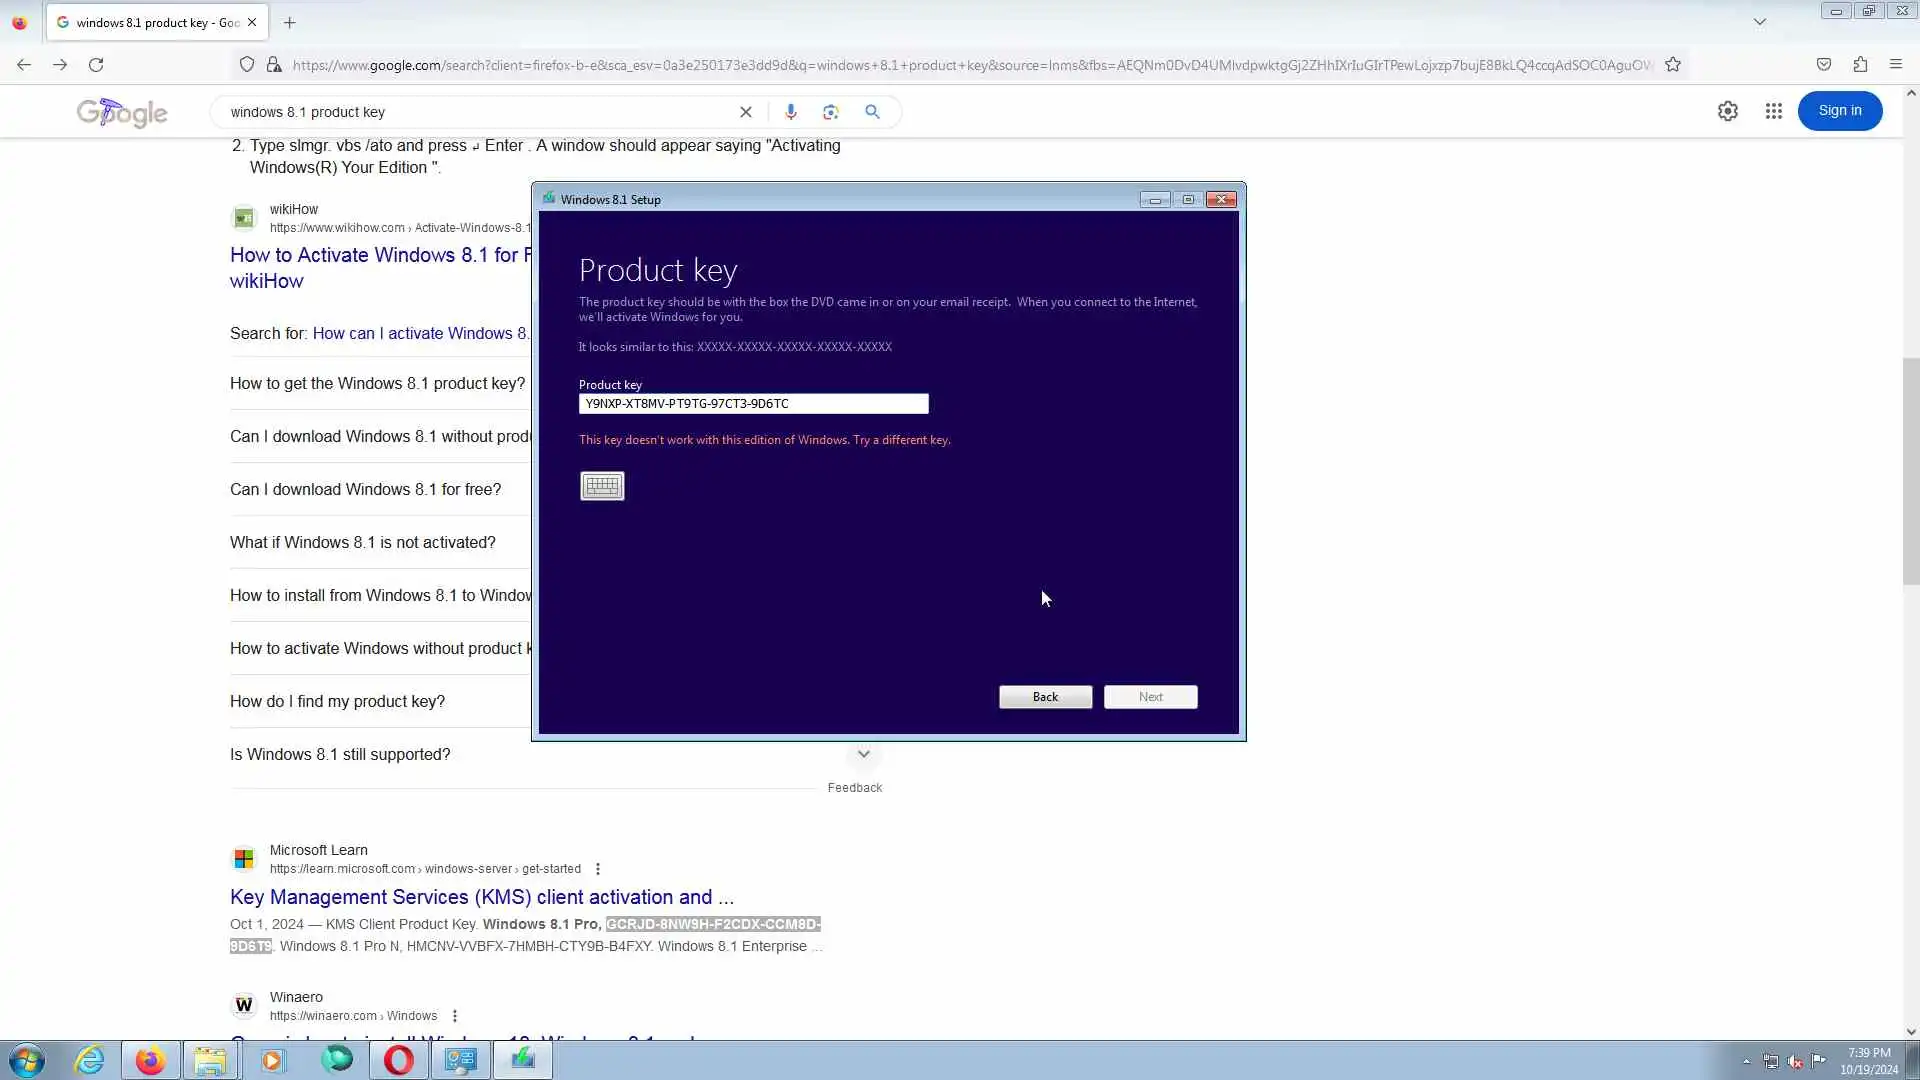The height and width of the screenshot is (1080, 1920).
Task: Open Firefox application hamburger menu
Action: 1895,65
